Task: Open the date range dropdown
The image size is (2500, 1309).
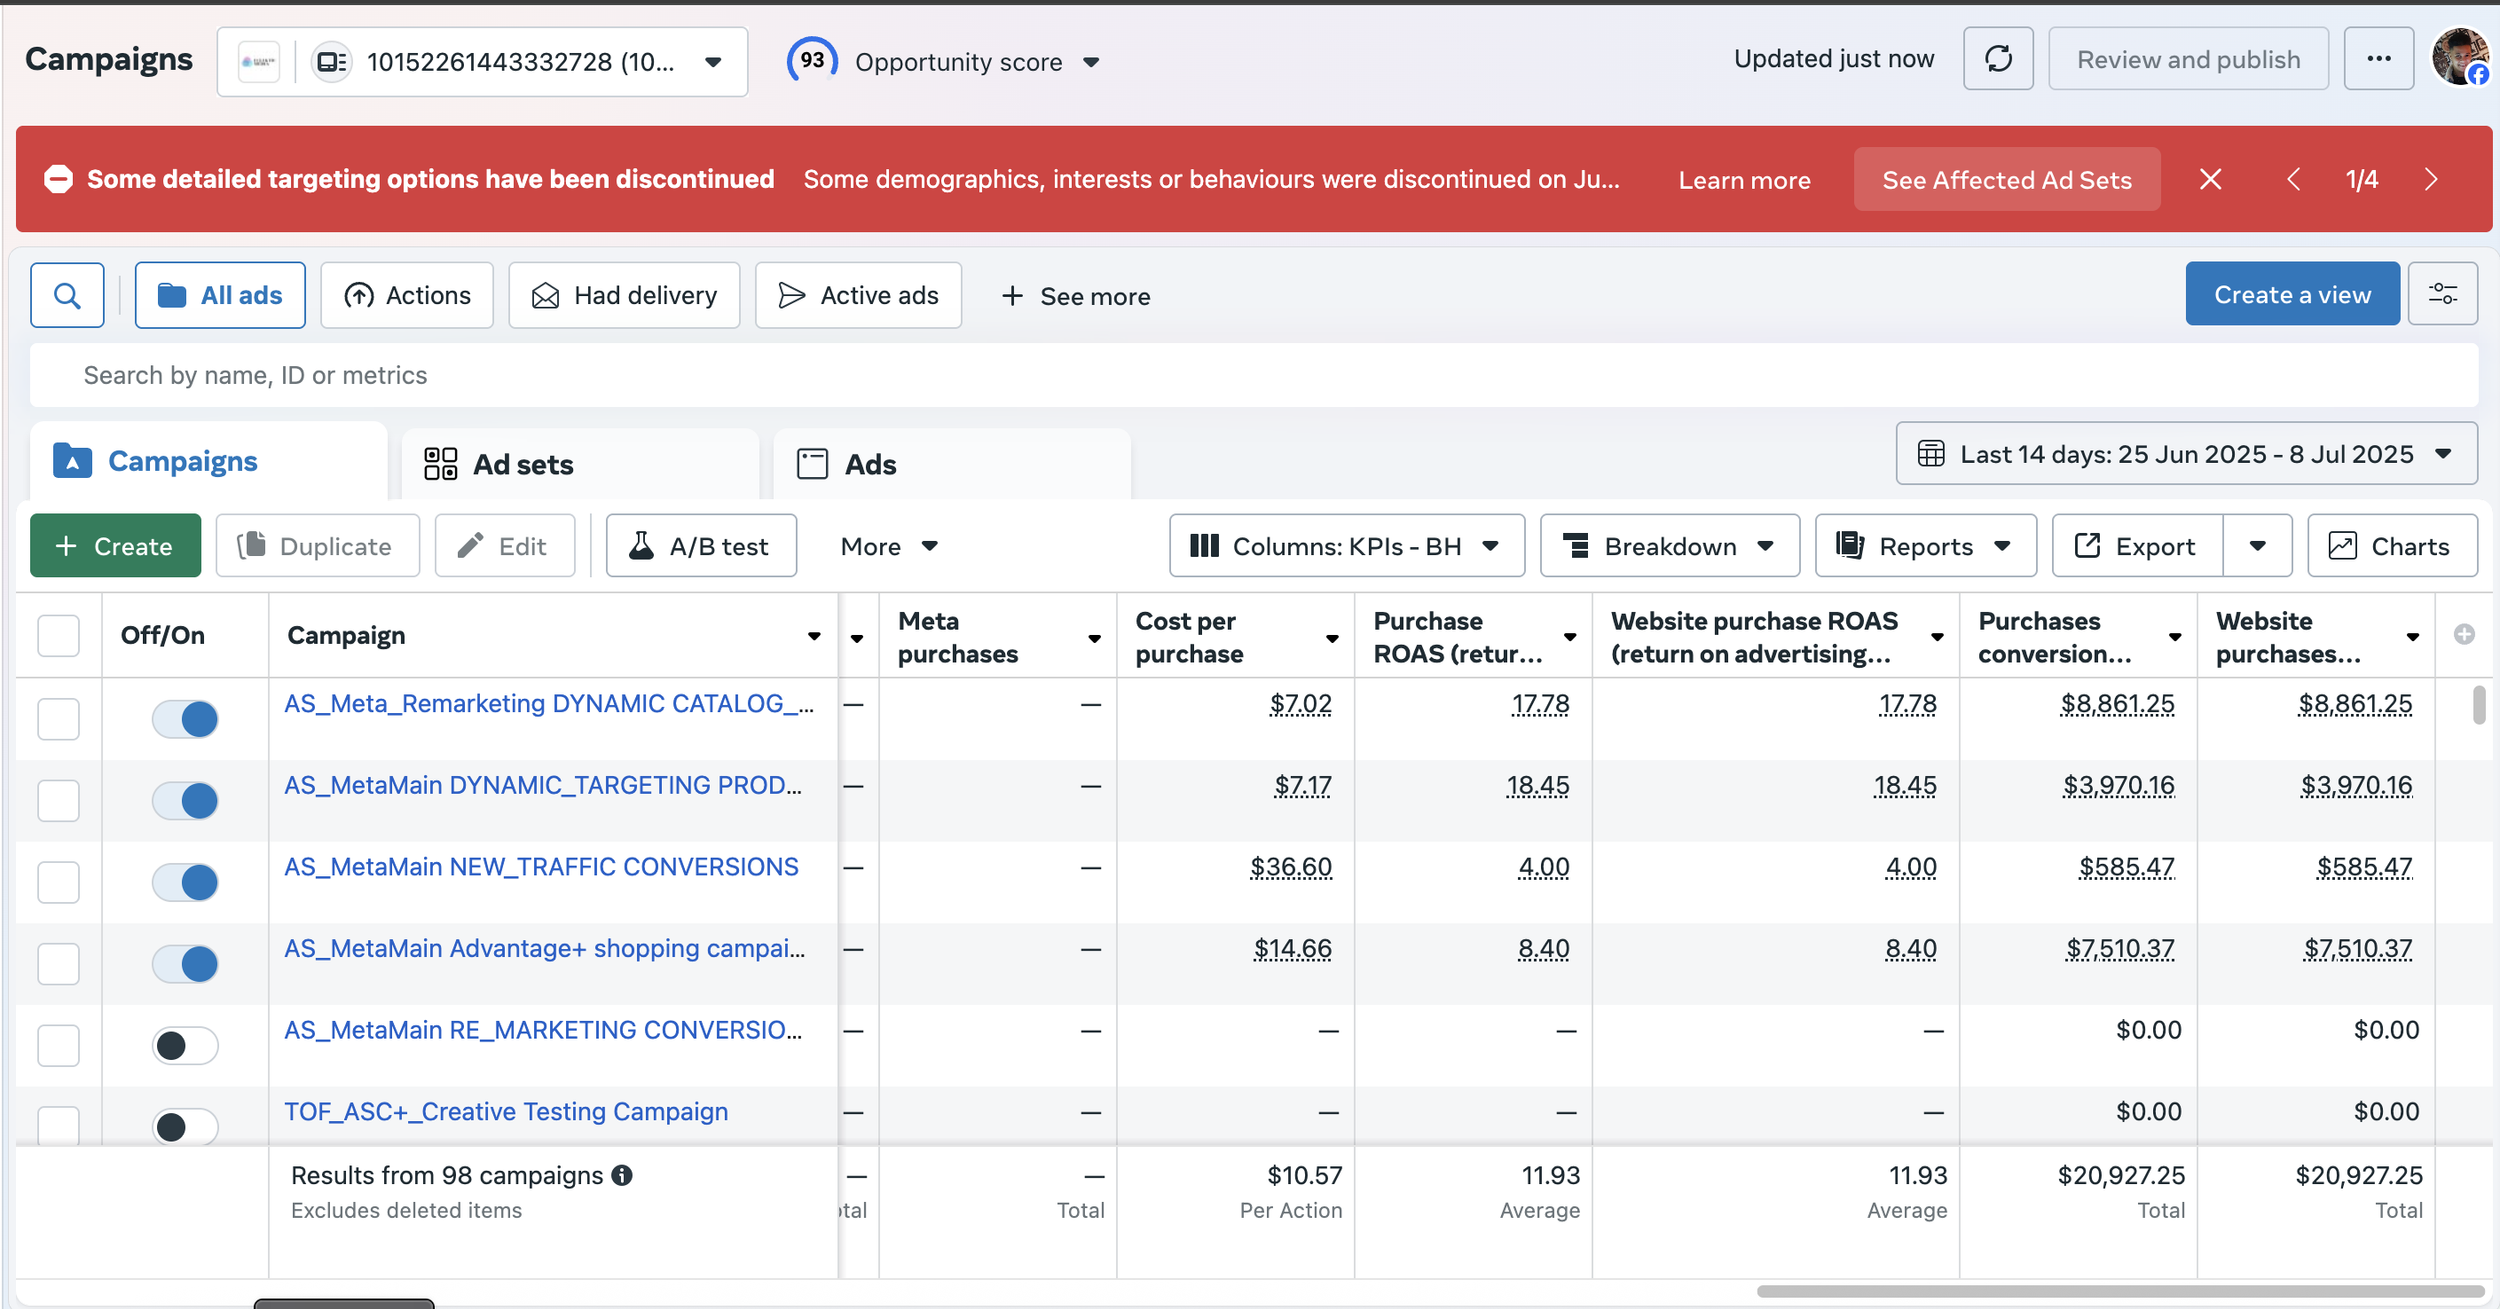Action: pyautogui.click(x=2186, y=454)
